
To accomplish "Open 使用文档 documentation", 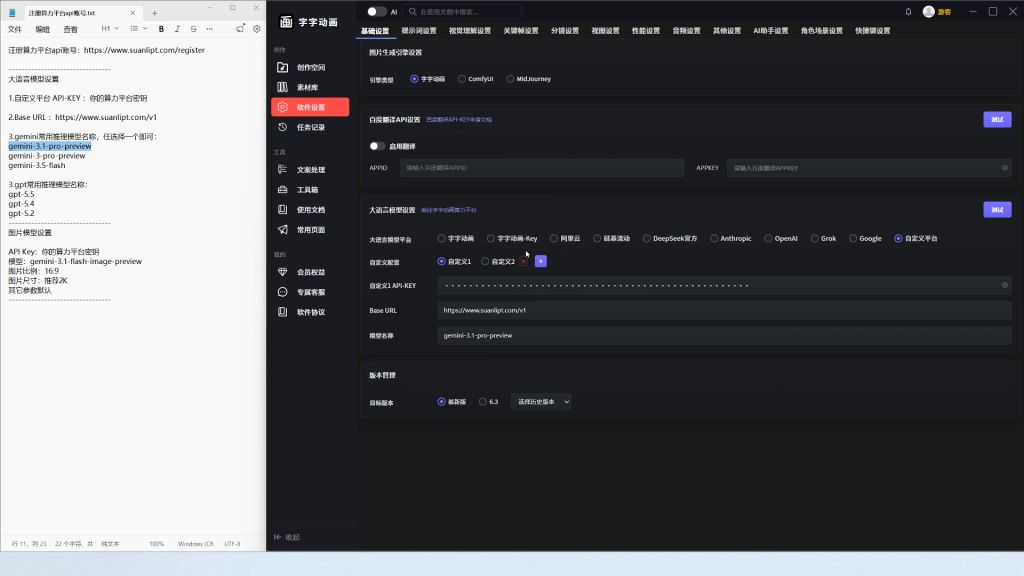I will (x=310, y=210).
